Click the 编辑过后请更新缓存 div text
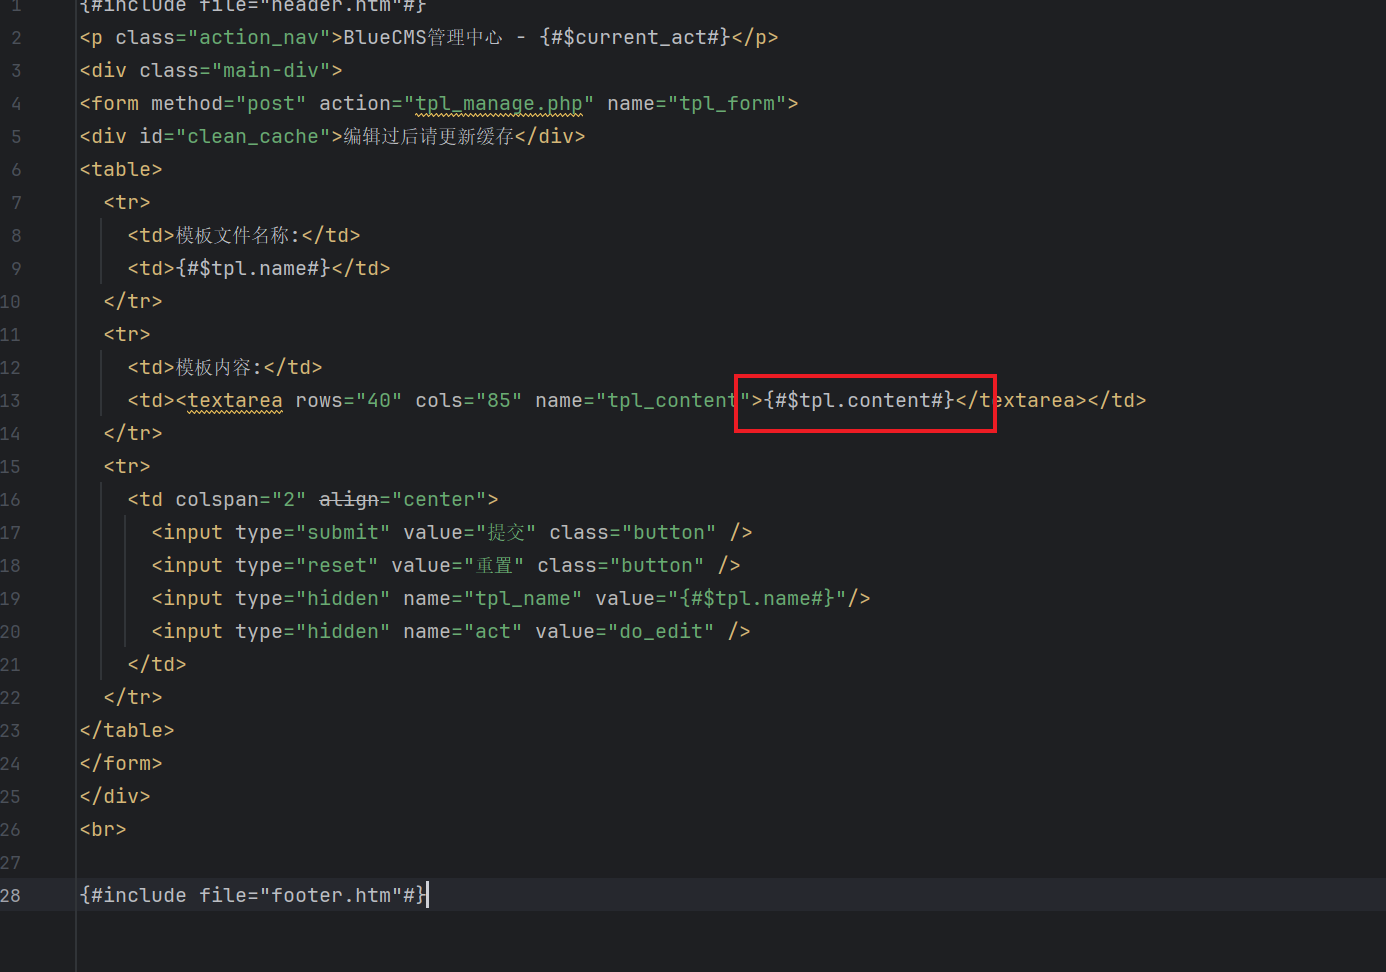Screen dimensions: 1386x972 429,137
